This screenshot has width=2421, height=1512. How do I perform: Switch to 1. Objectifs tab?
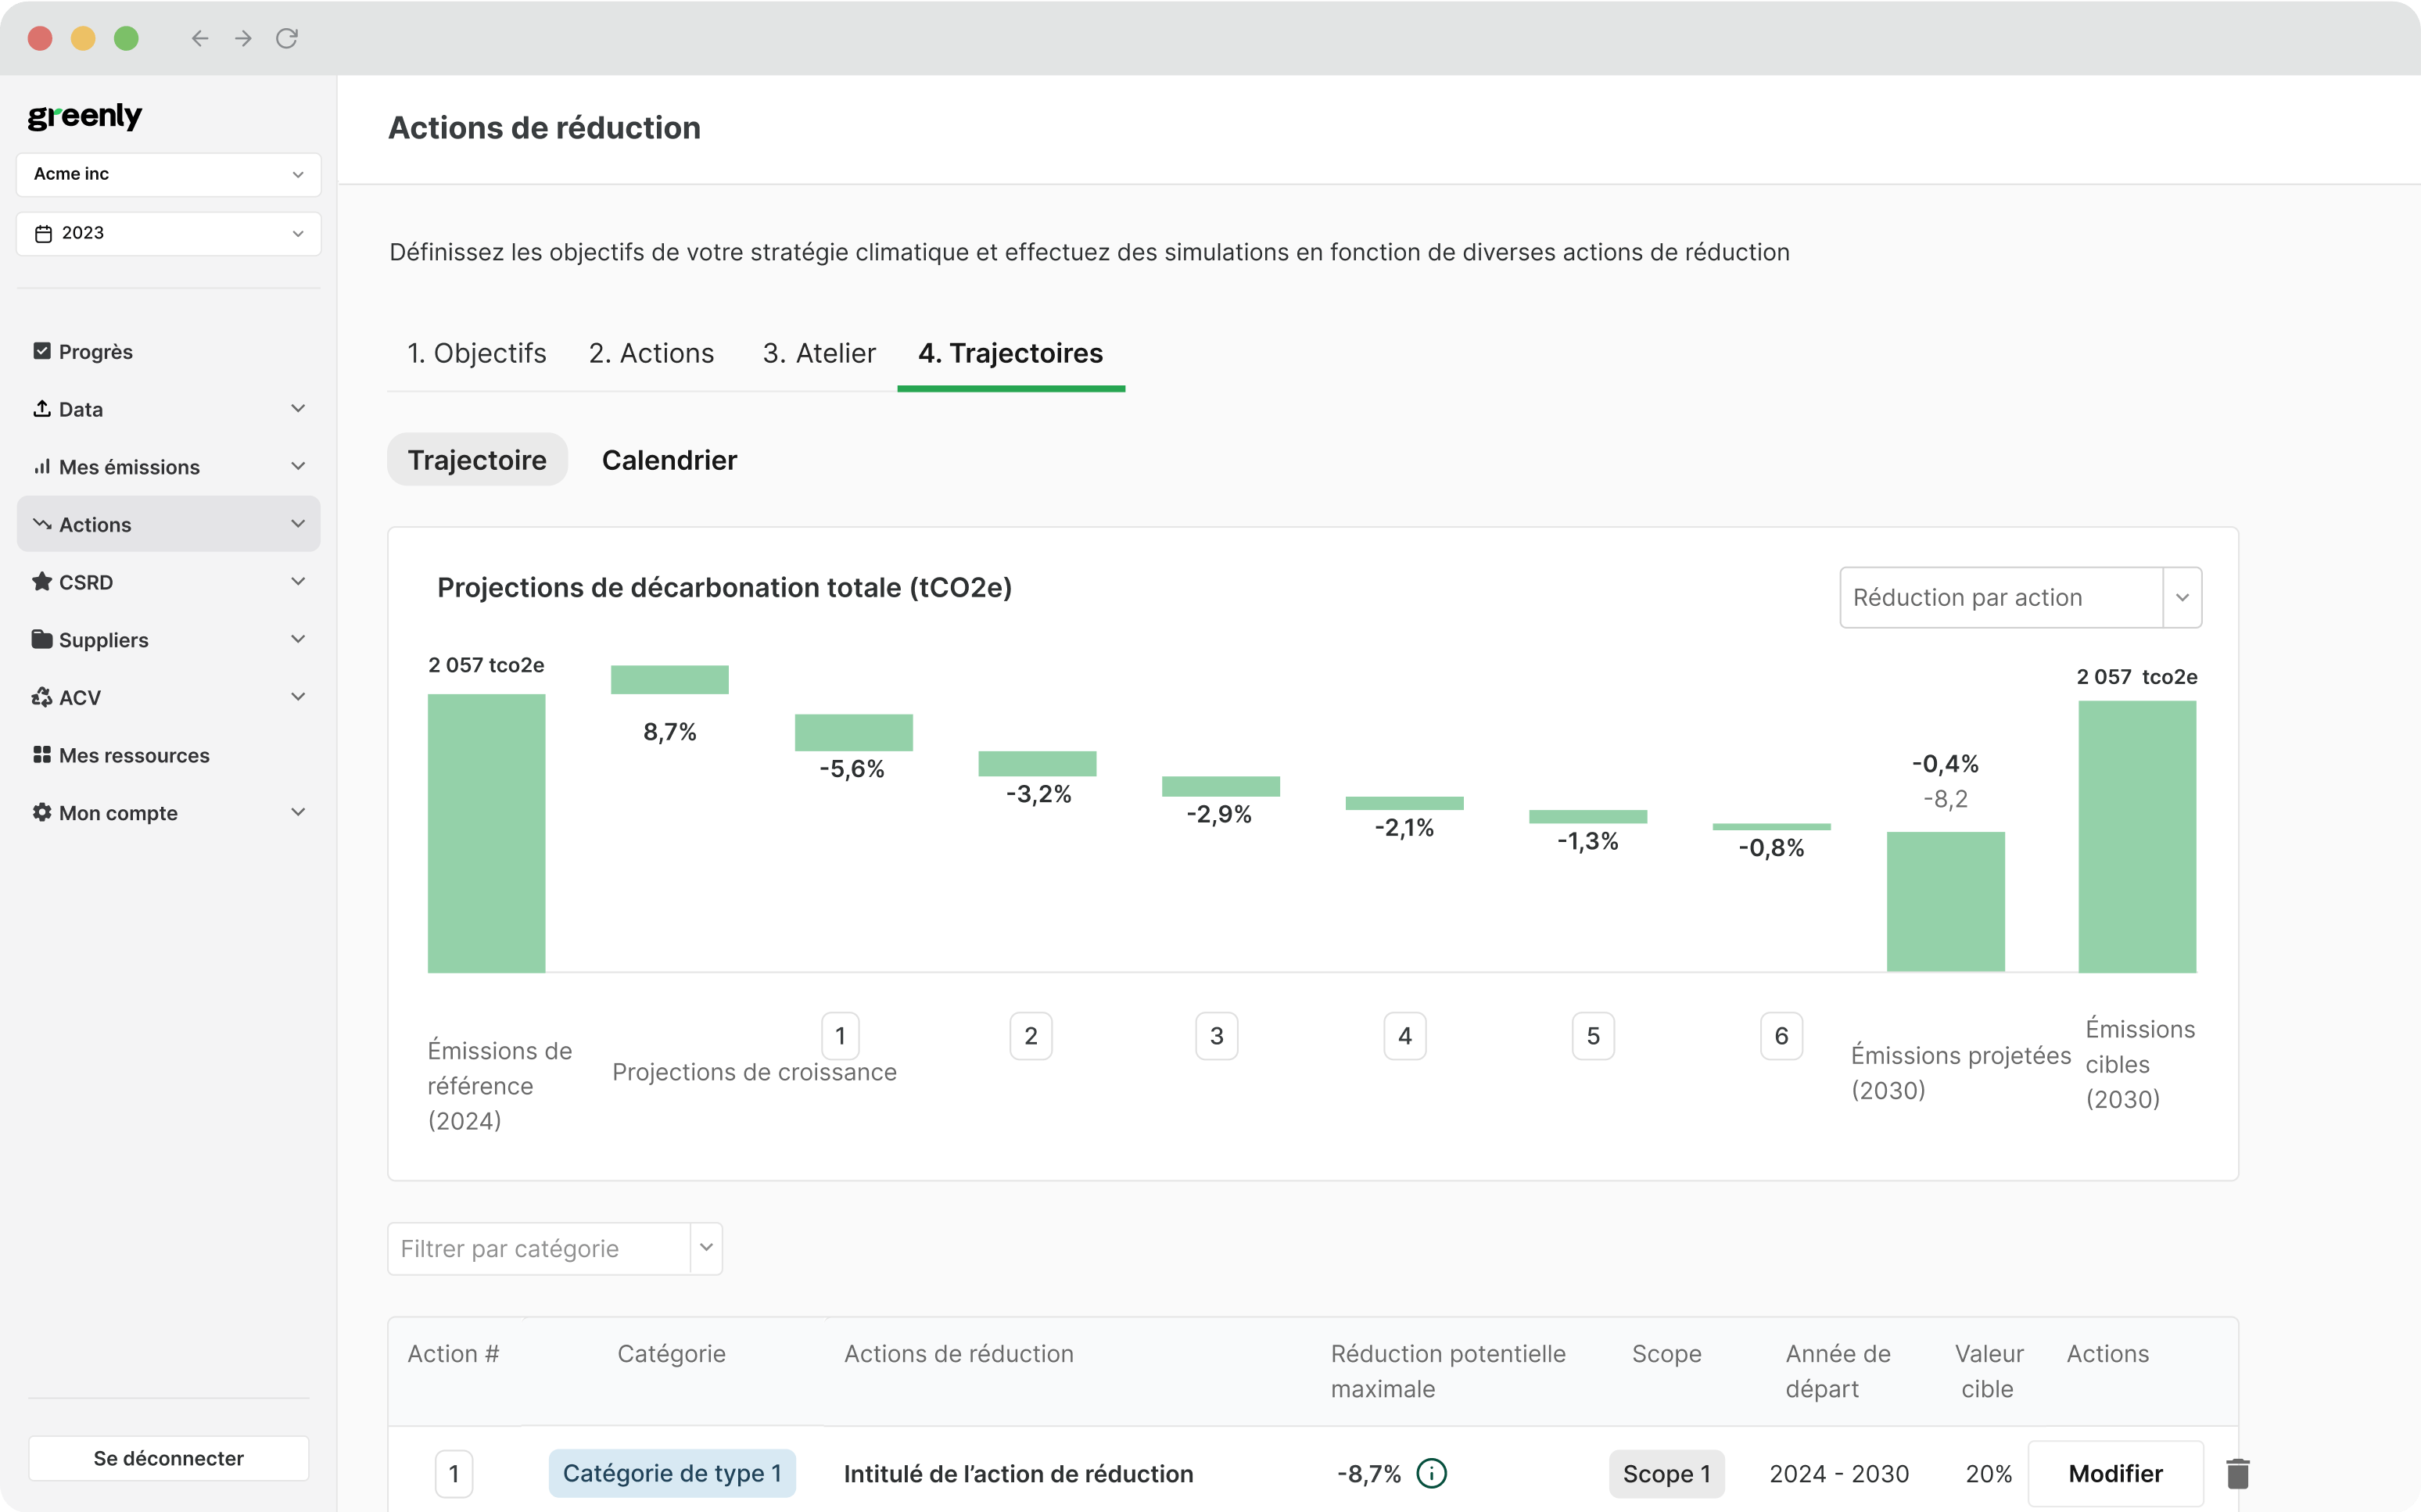476,353
